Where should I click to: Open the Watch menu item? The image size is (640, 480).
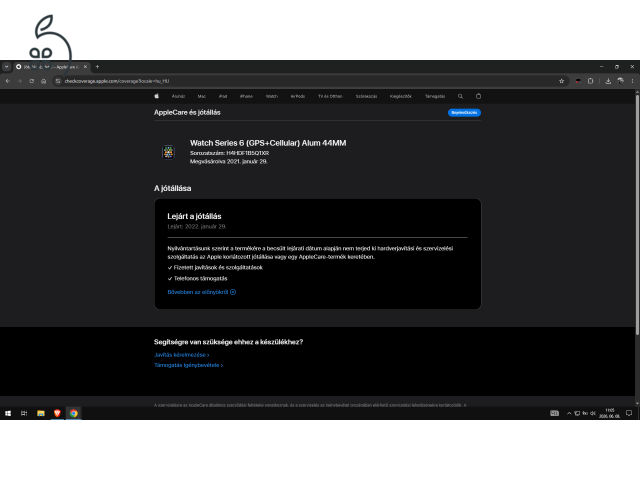pyautogui.click(x=272, y=96)
